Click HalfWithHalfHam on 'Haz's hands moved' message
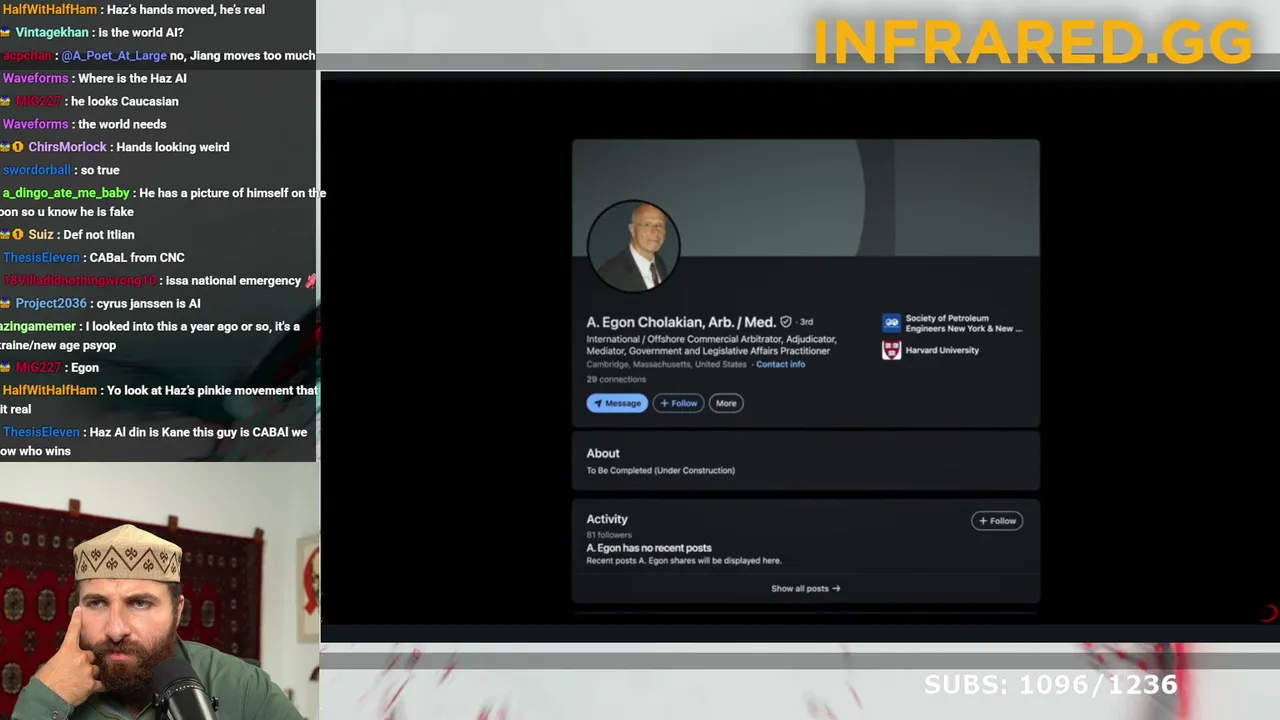The width and height of the screenshot is (1280, 720). pos(50,10)
